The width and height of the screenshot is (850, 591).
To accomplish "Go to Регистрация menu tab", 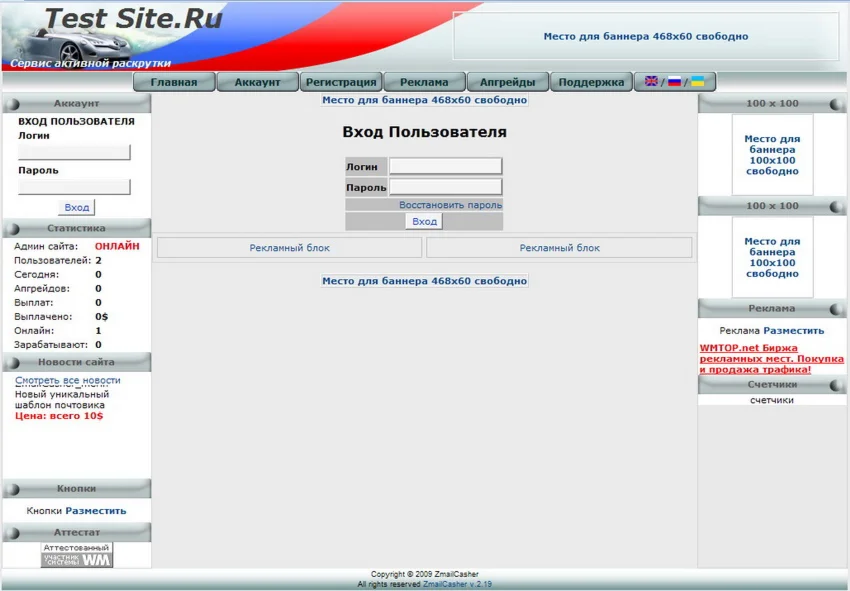I will pyautogui.click(x=341, y=82).
